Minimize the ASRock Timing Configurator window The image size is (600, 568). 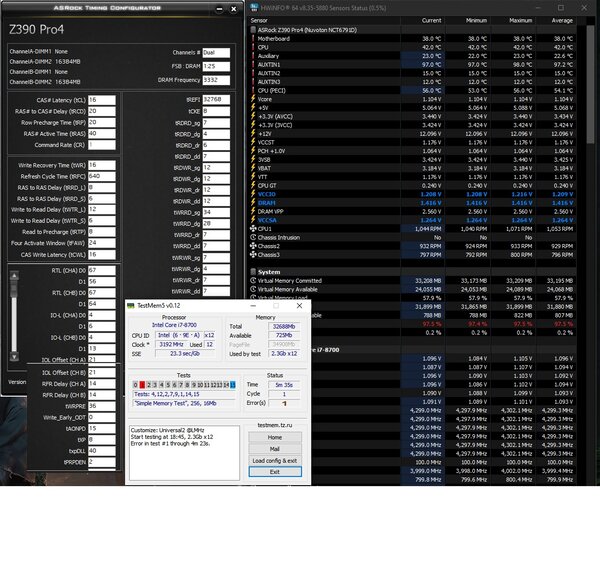pyautogui.click(x=219, y=9)
